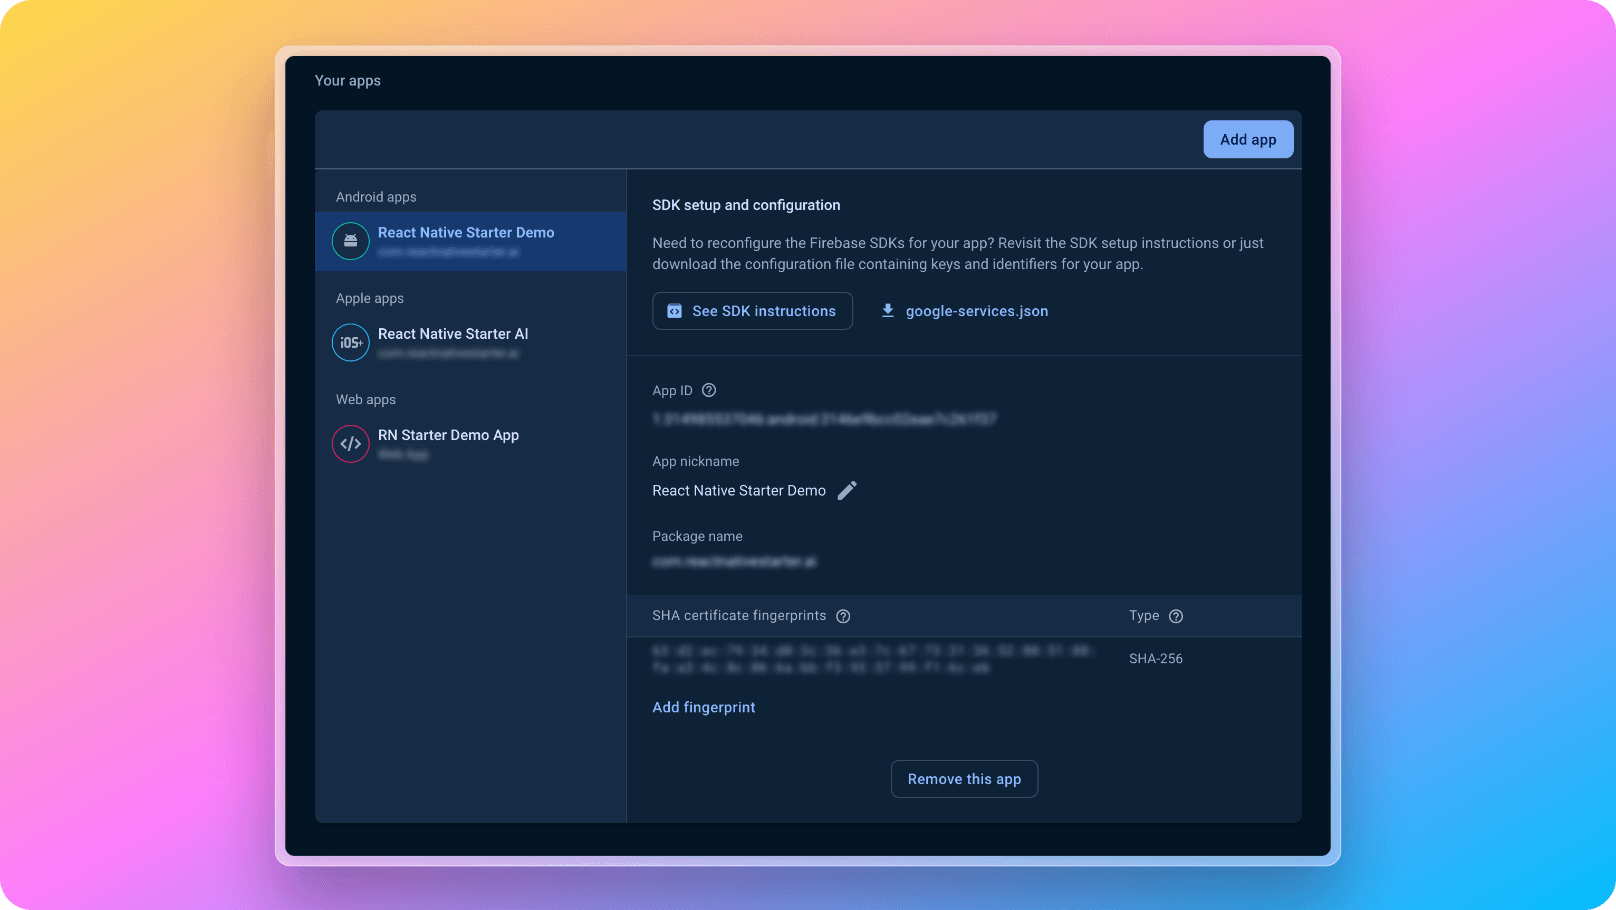Click Add fingerprint link
This screenshot has width=1616, height=910.
(704, 707)
